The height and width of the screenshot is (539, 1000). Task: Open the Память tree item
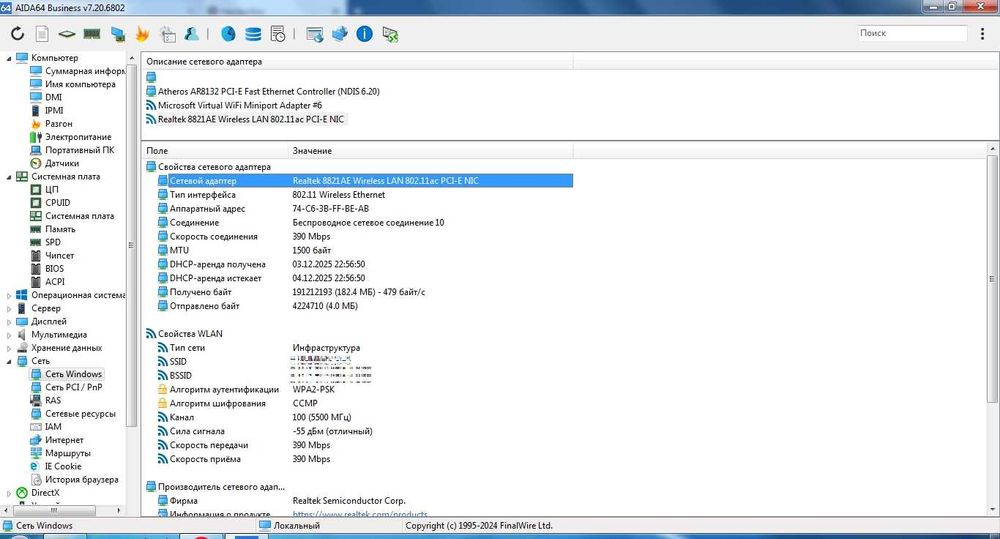[x=60, y=229]
